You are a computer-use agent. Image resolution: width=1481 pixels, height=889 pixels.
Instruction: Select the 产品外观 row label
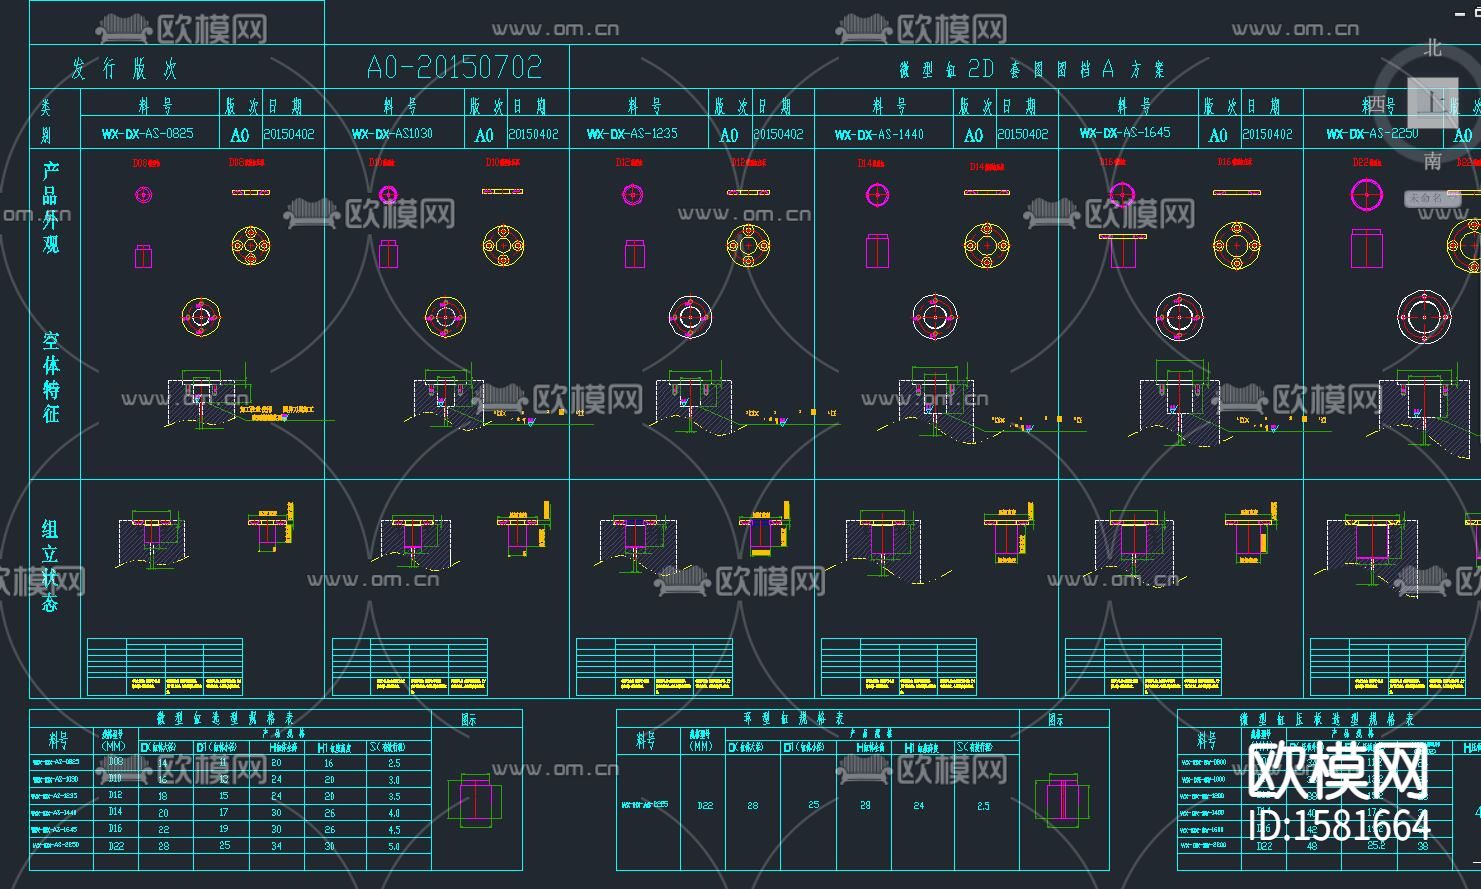pyautogui.click(x=51, y=207)
